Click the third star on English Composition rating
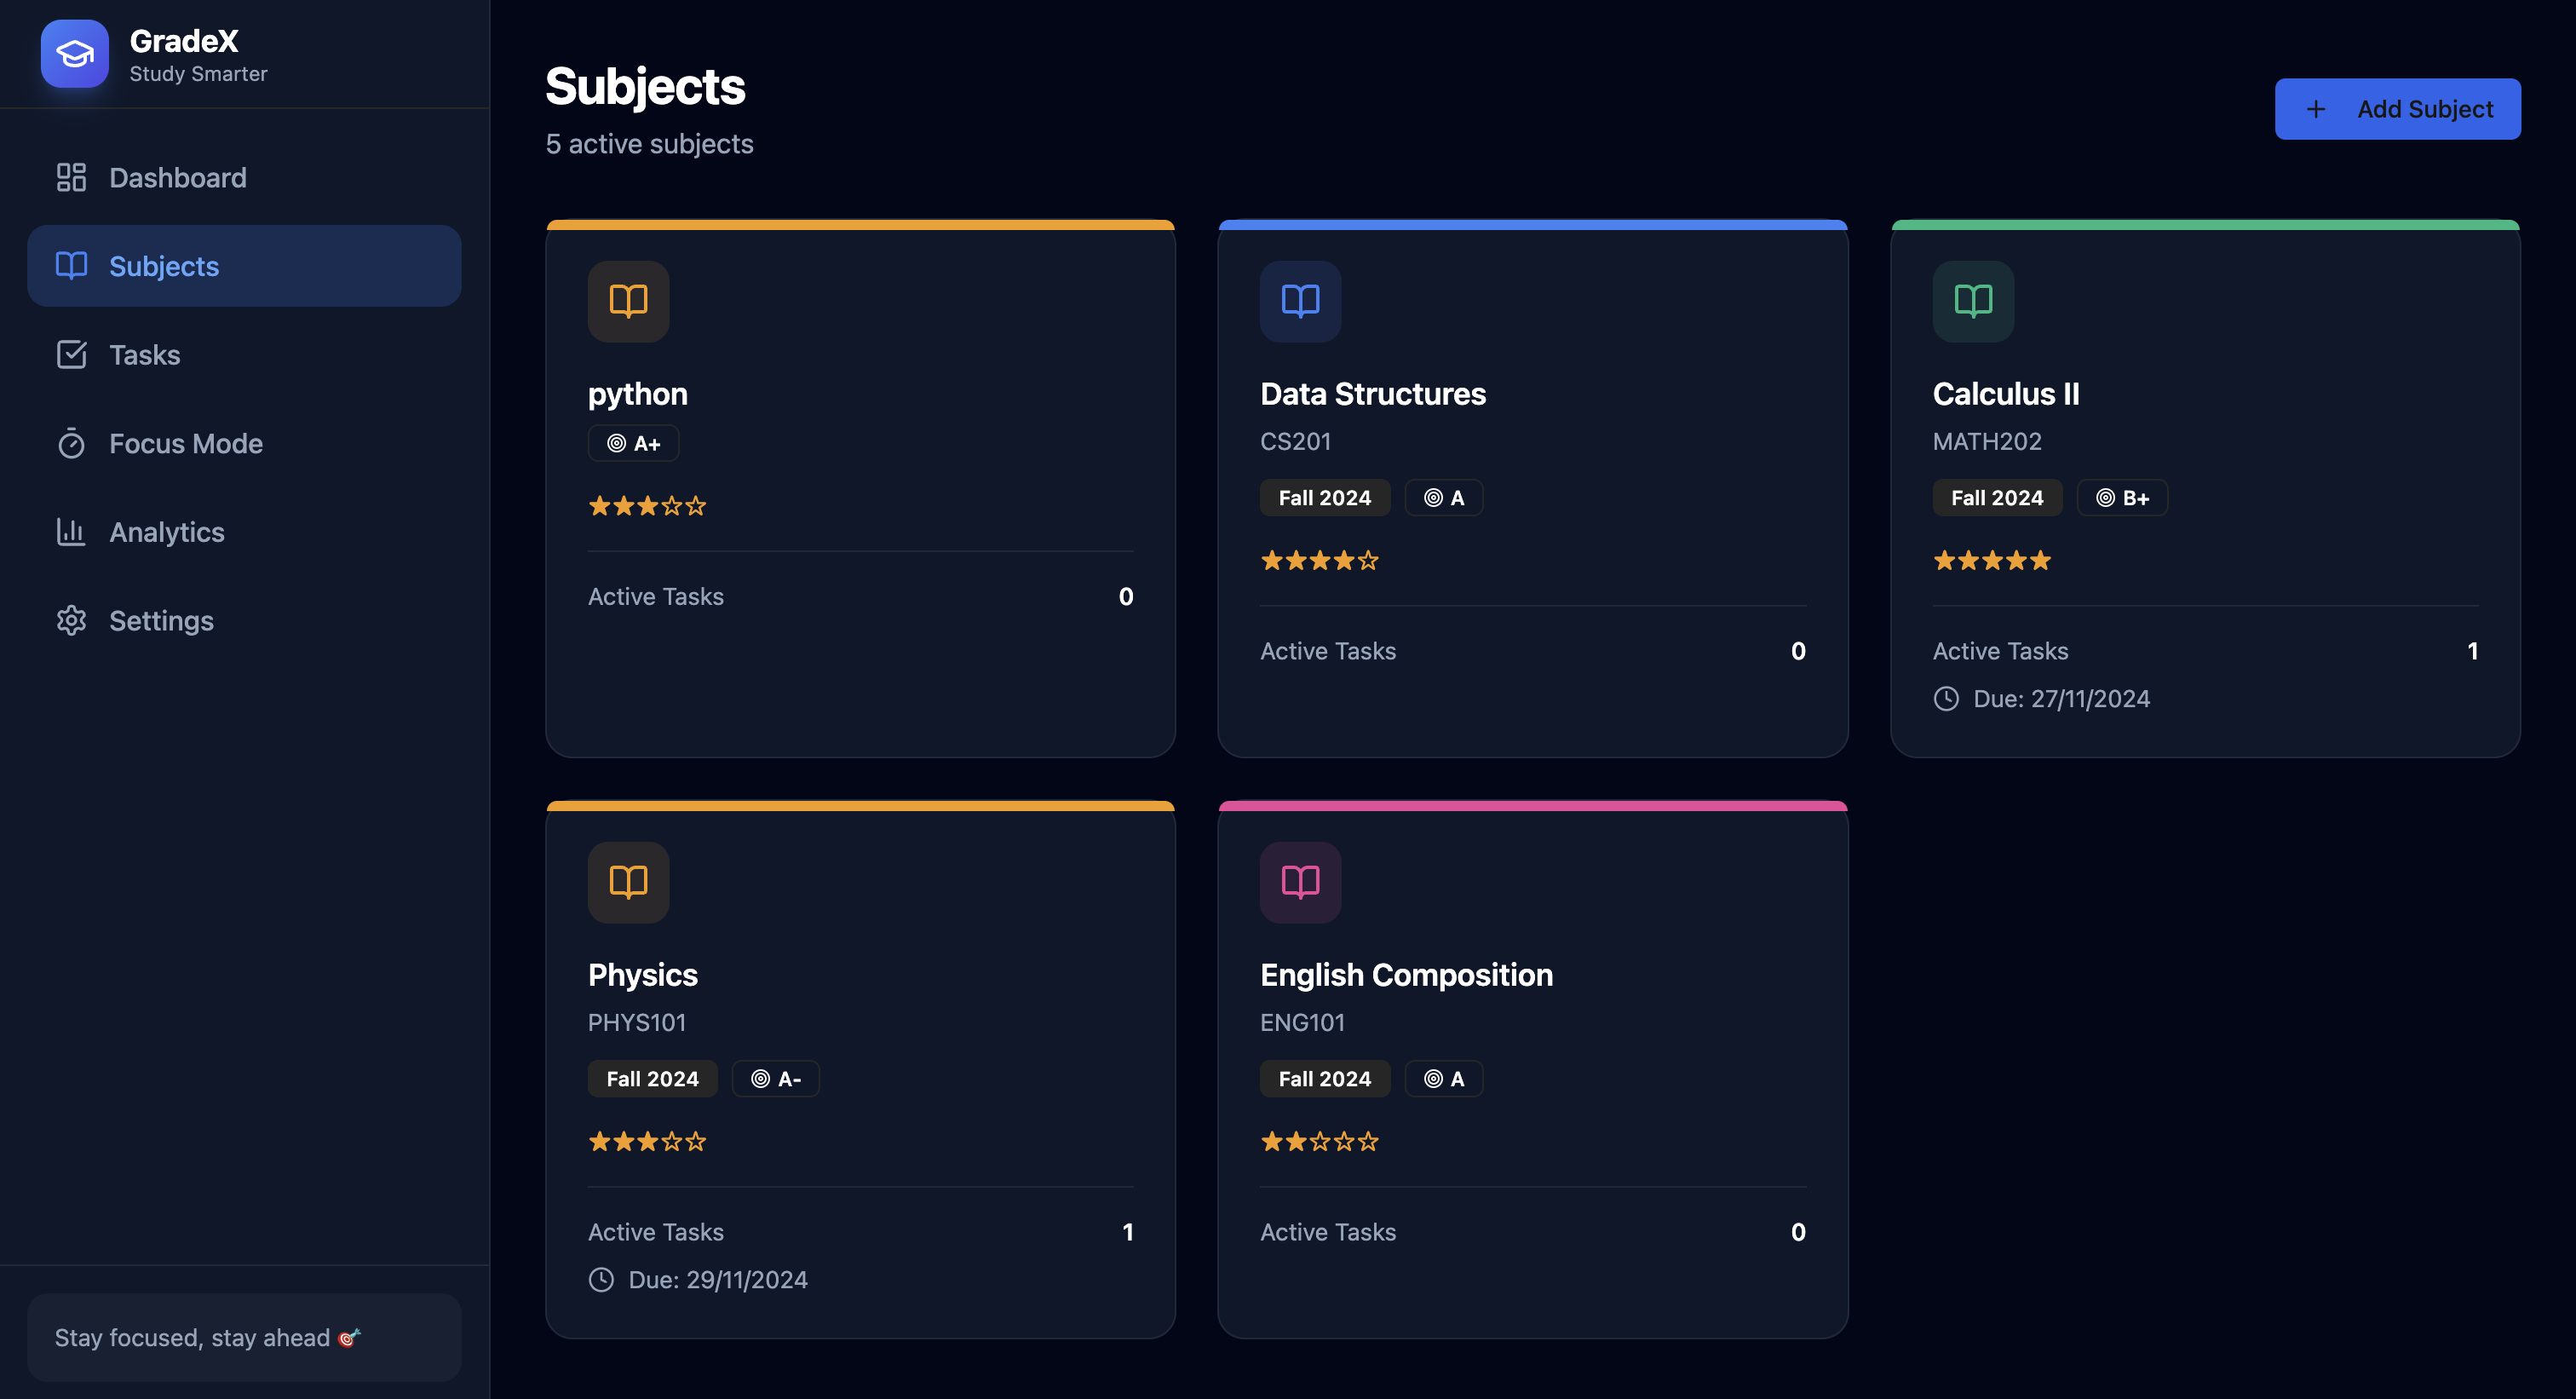The width and height of the screenshot is (2576, 1399). (x=1320, y=1142)
